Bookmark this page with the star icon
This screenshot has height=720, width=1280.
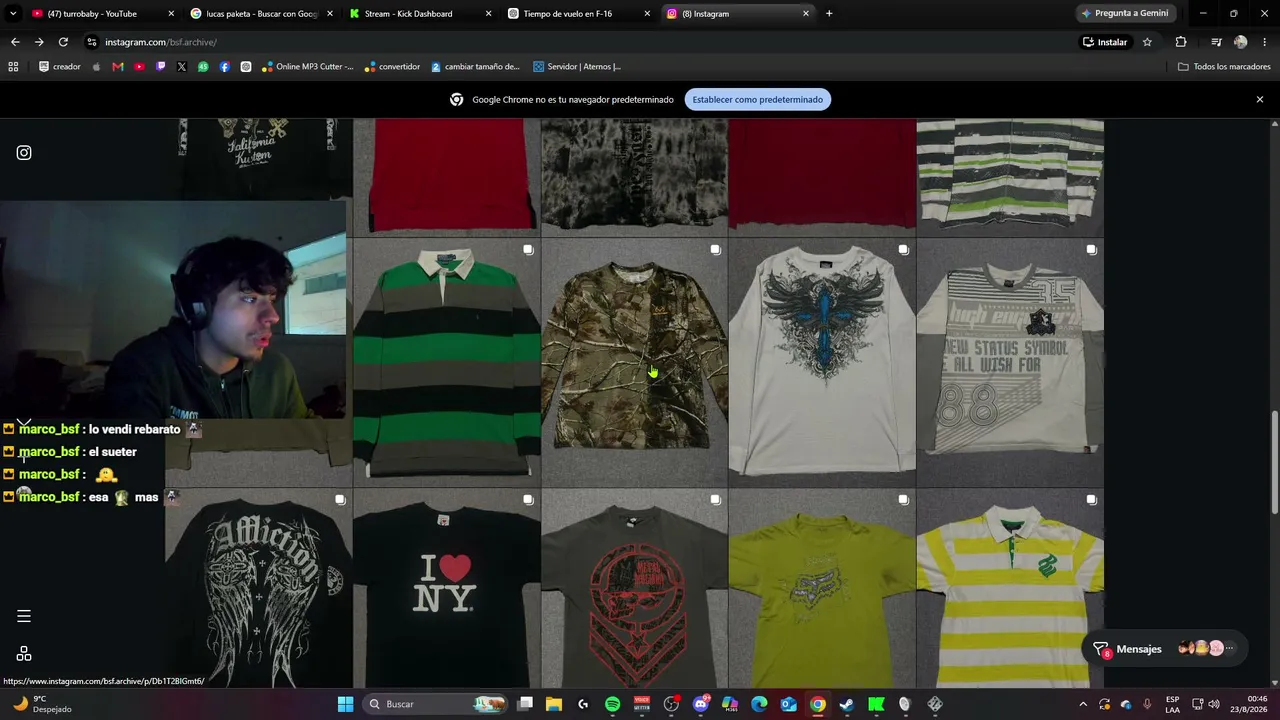pyautogui.click(x=1147, y=42)
